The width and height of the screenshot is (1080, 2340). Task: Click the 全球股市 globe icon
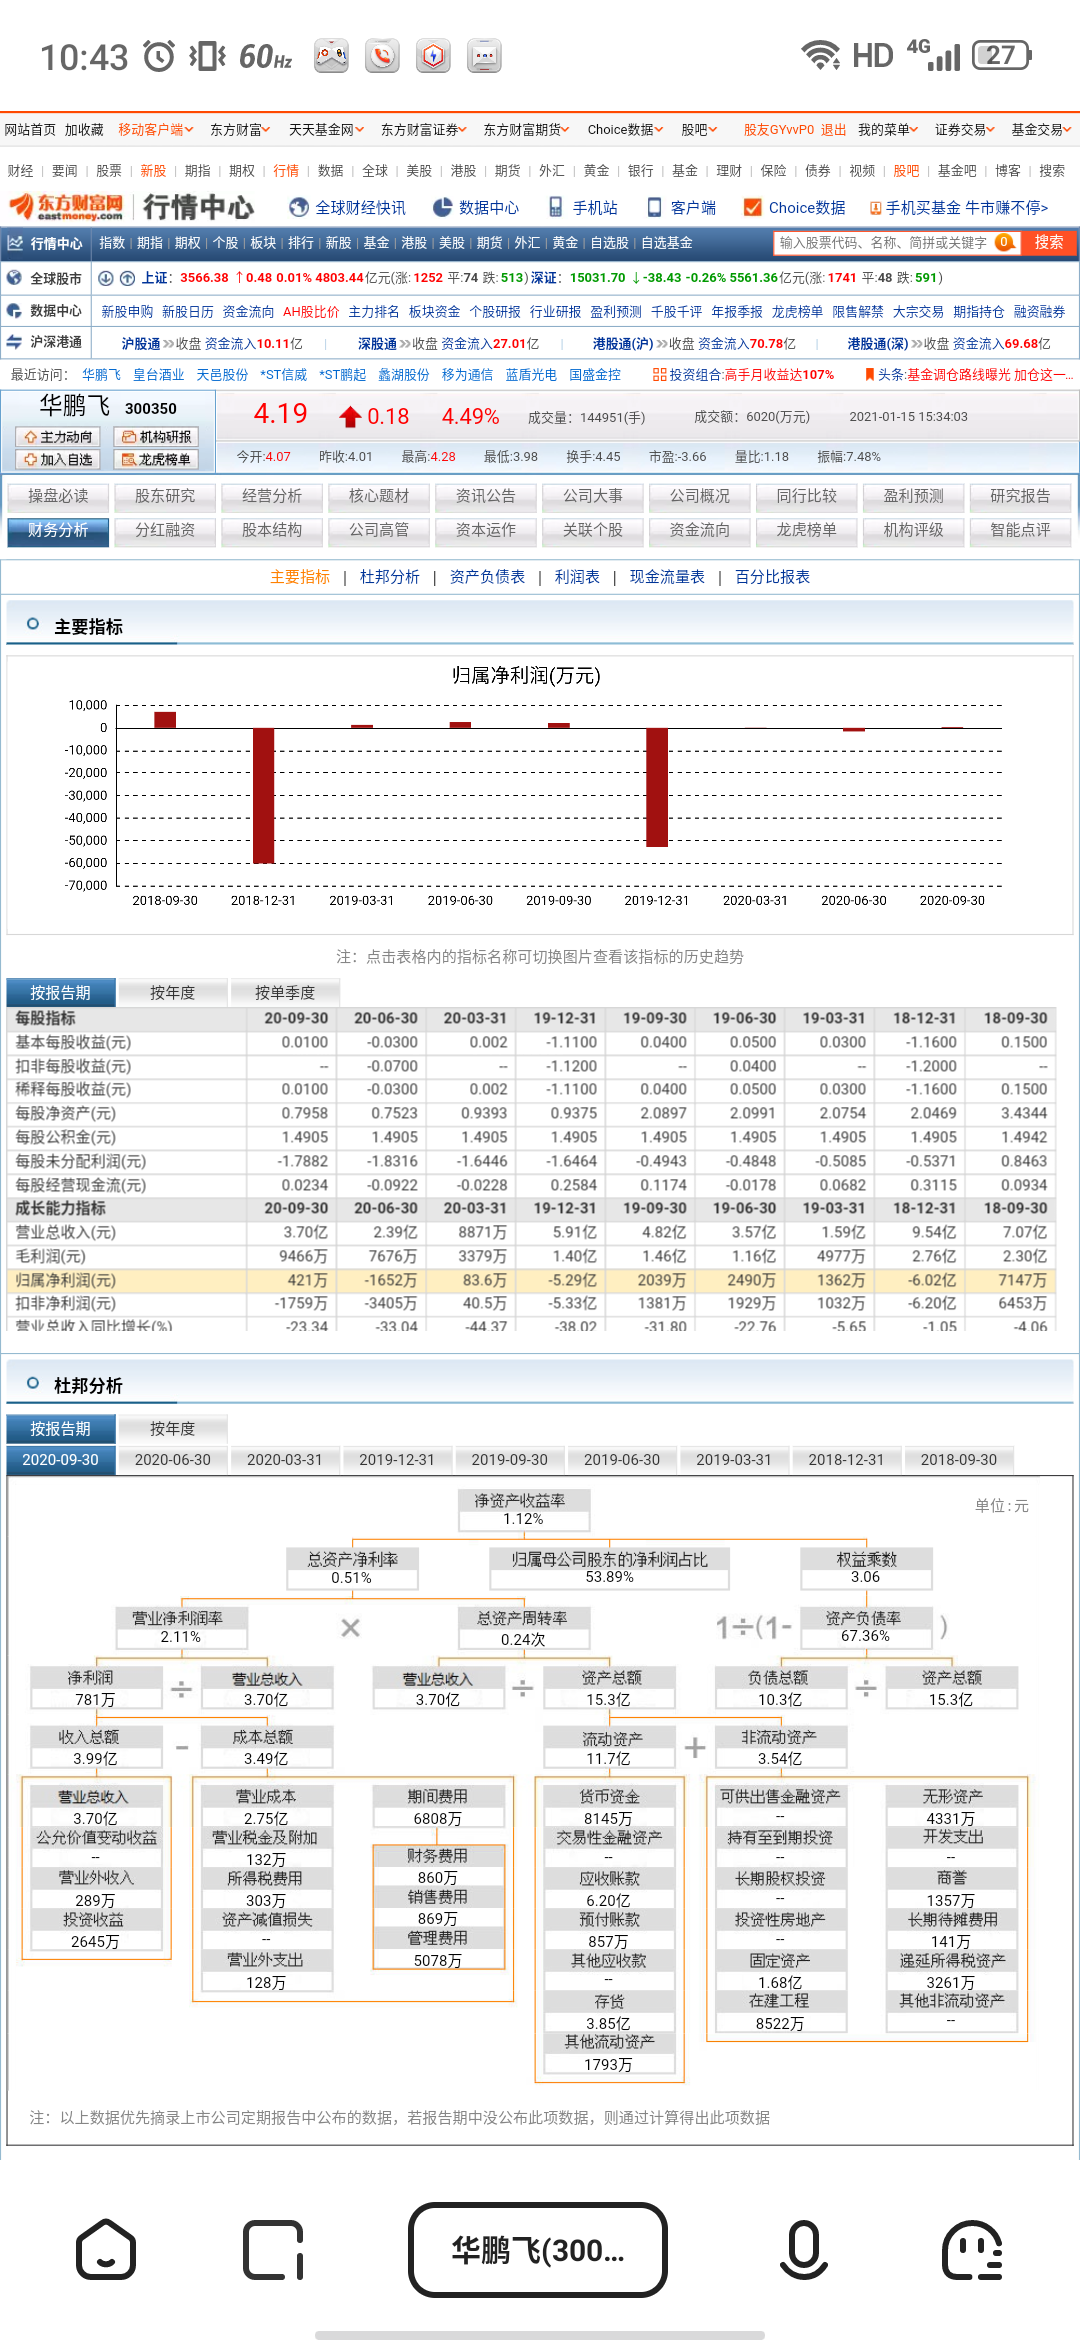pyautogui.click(x=14, y=278)
